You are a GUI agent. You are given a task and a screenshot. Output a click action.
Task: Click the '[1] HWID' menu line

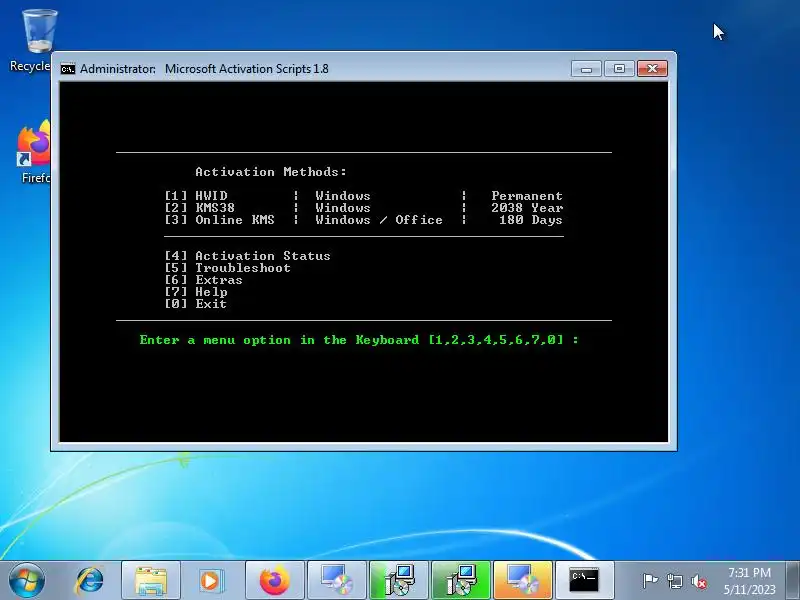tap(196, 196)
